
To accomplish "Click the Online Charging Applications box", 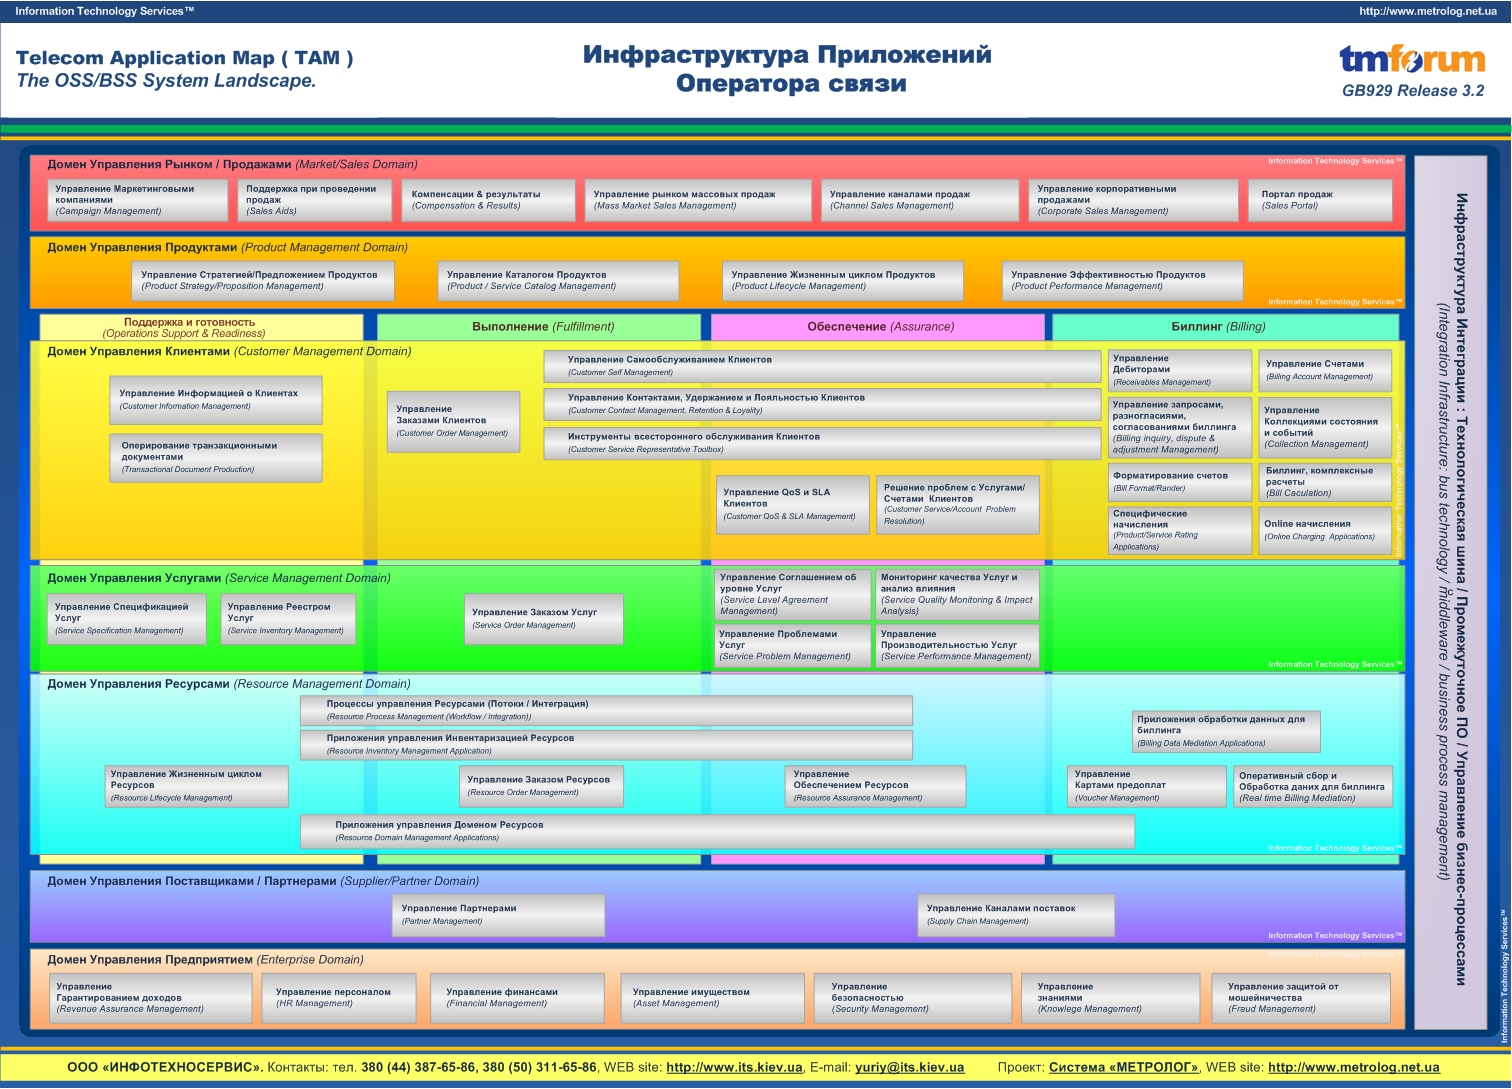I will click(x=1322, y=530).
